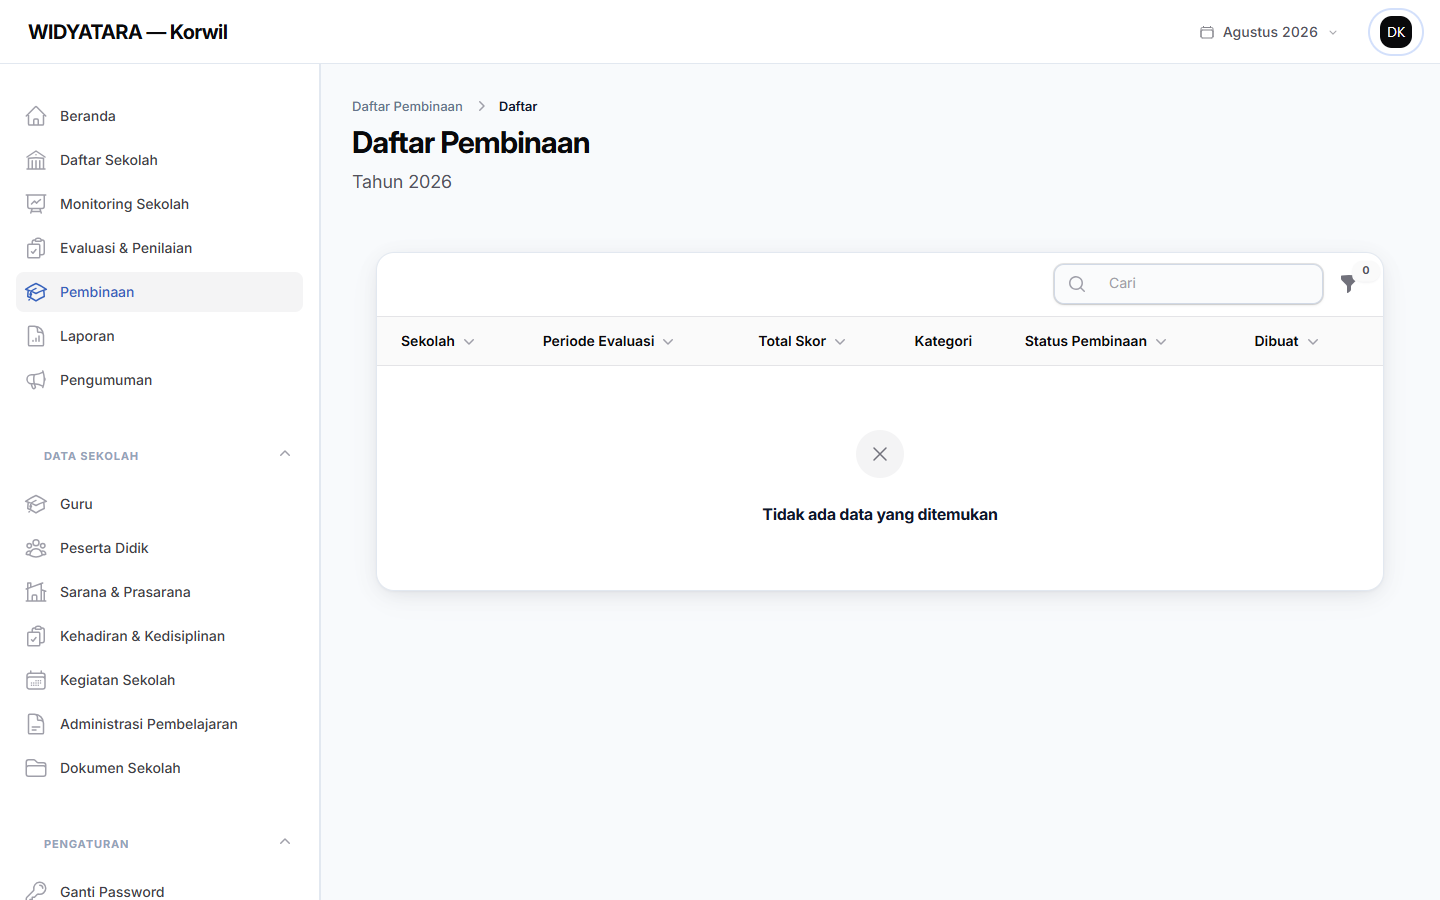This screenshot has width=1440, height=900.
Task: Open the Beranda menu item
Action: tap(159, 116)
